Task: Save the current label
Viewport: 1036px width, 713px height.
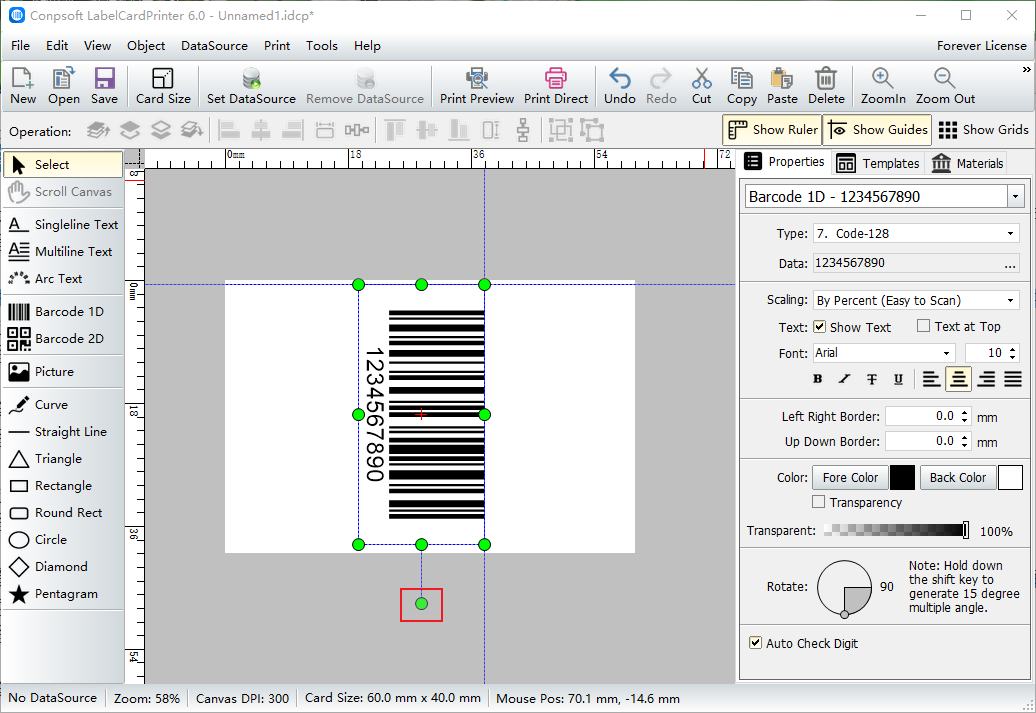Action: 104,87
